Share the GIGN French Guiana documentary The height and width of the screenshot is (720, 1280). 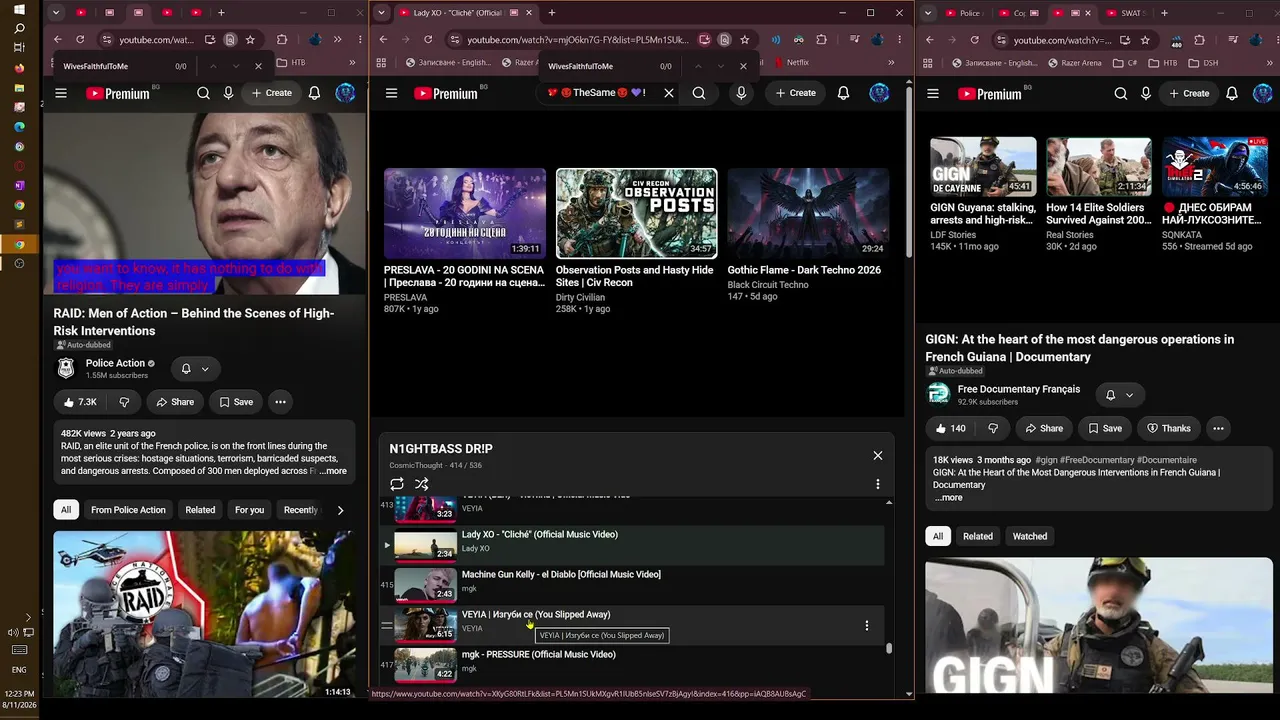1043,428
